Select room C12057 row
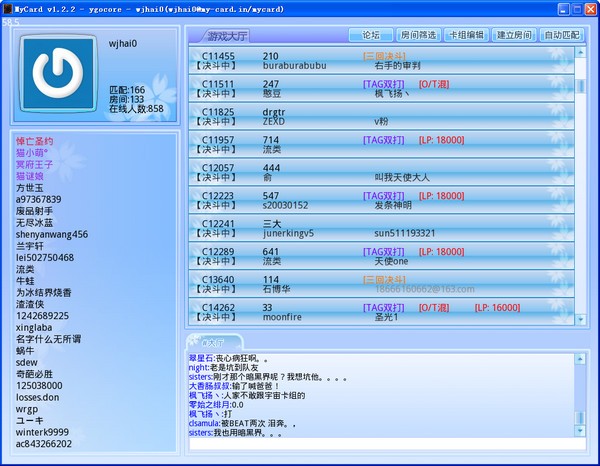Image resolution: width=600 pixels, height=466 pixels. pyautogui.click(x=382, y=173)
